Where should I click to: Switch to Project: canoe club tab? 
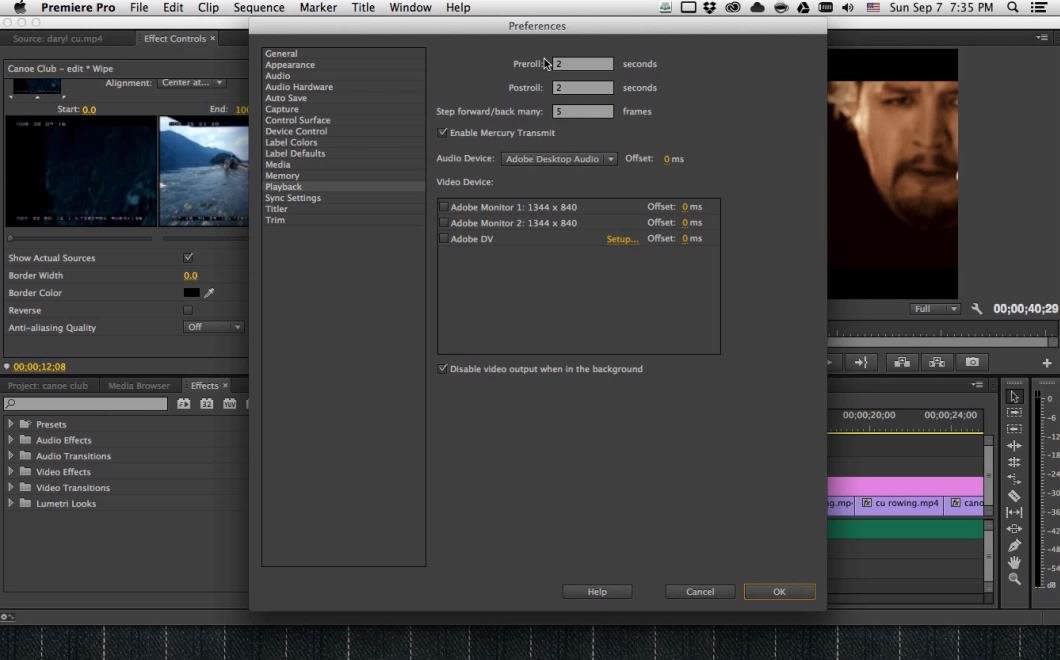point(48,385)
